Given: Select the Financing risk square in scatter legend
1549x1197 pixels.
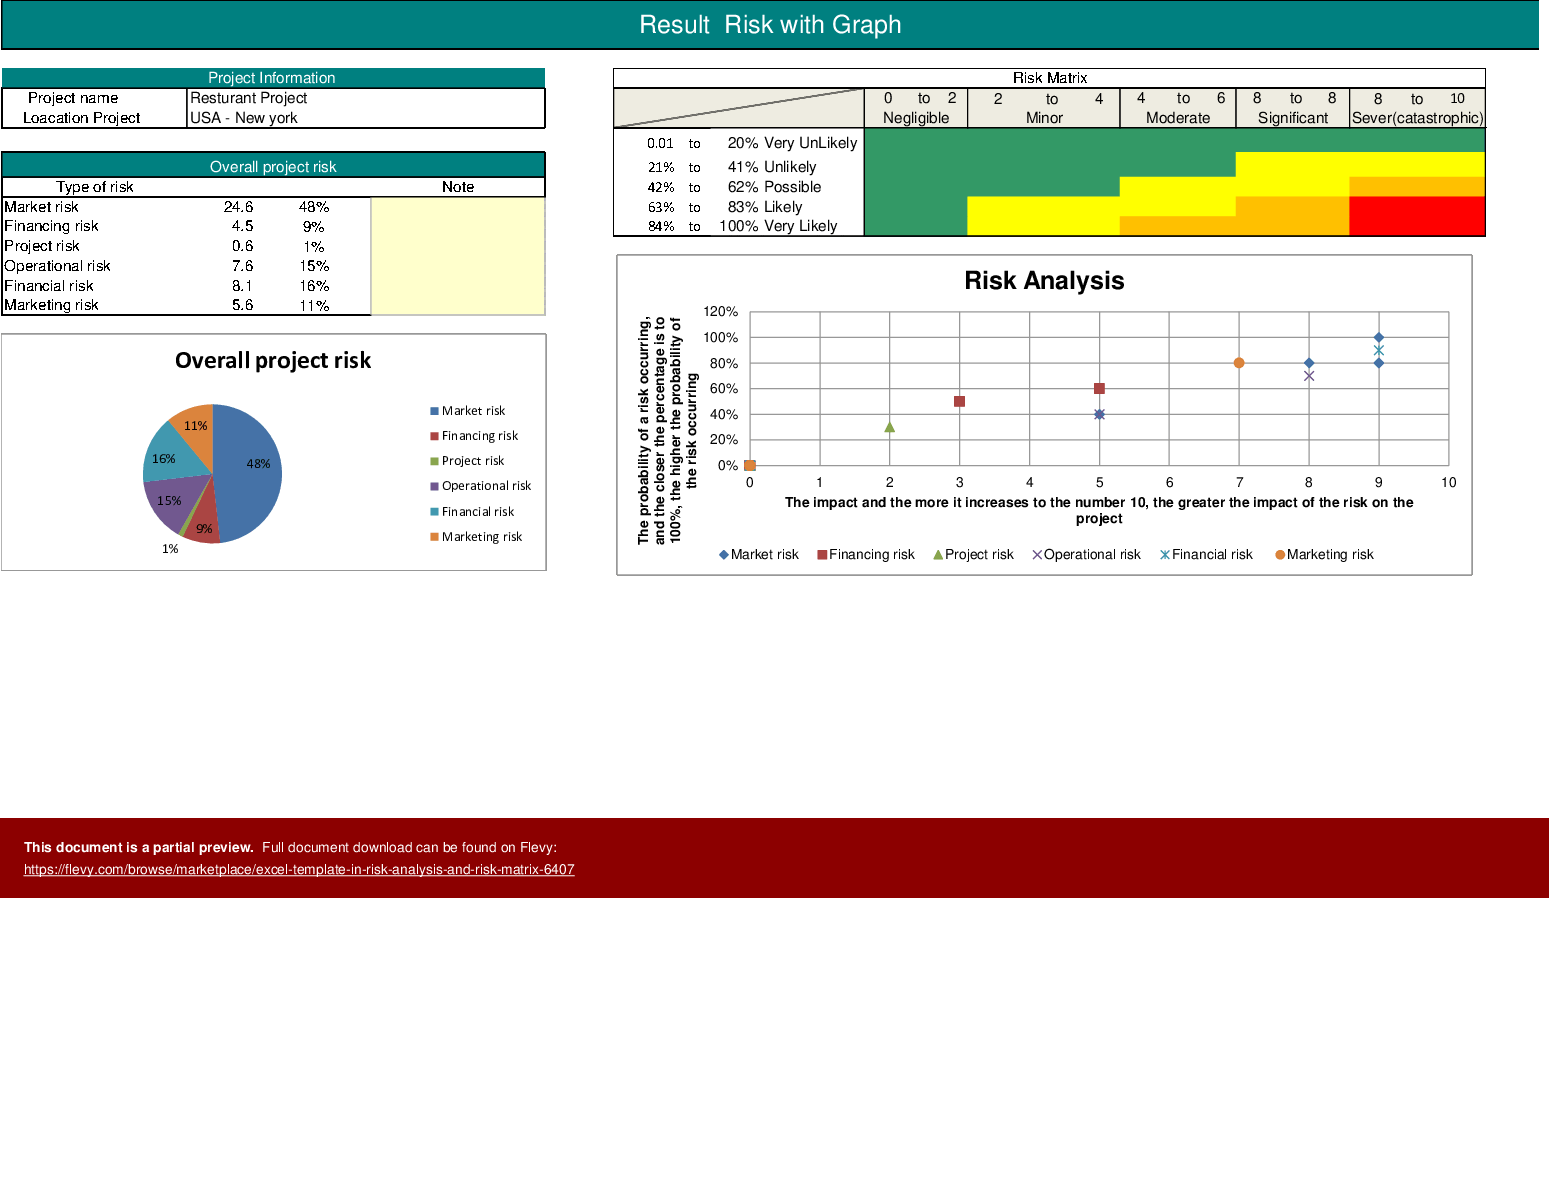Looking at the screenshot, I should click(x=822, y=555).
